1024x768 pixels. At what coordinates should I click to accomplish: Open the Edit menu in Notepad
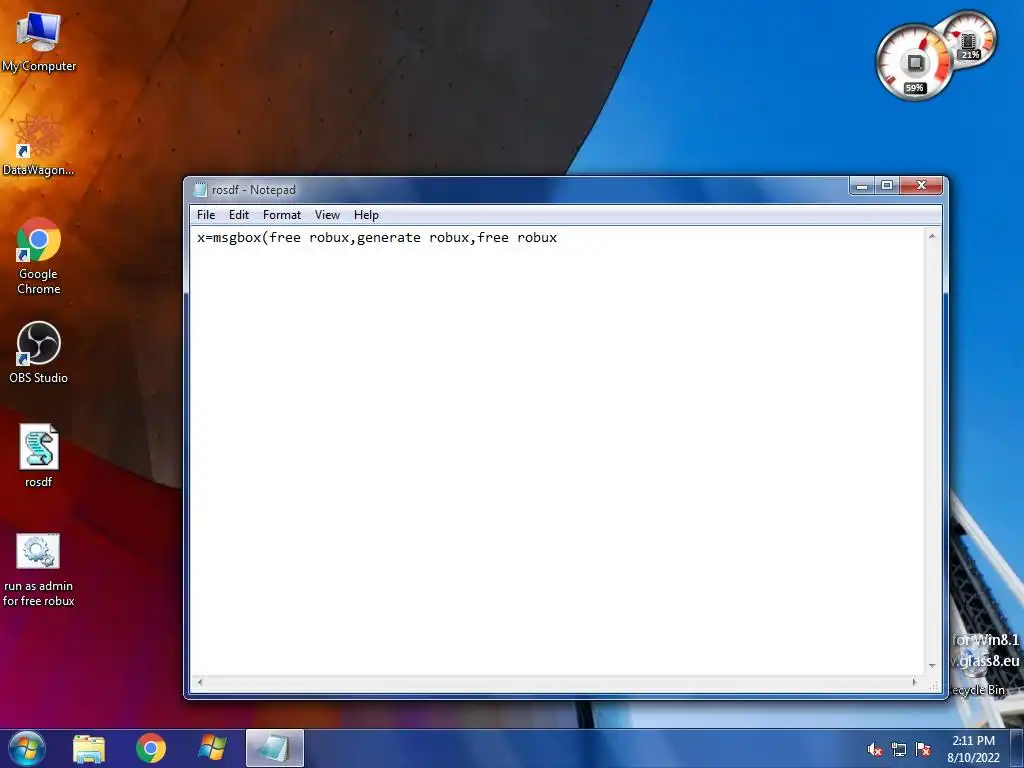(x=238, y=215)
